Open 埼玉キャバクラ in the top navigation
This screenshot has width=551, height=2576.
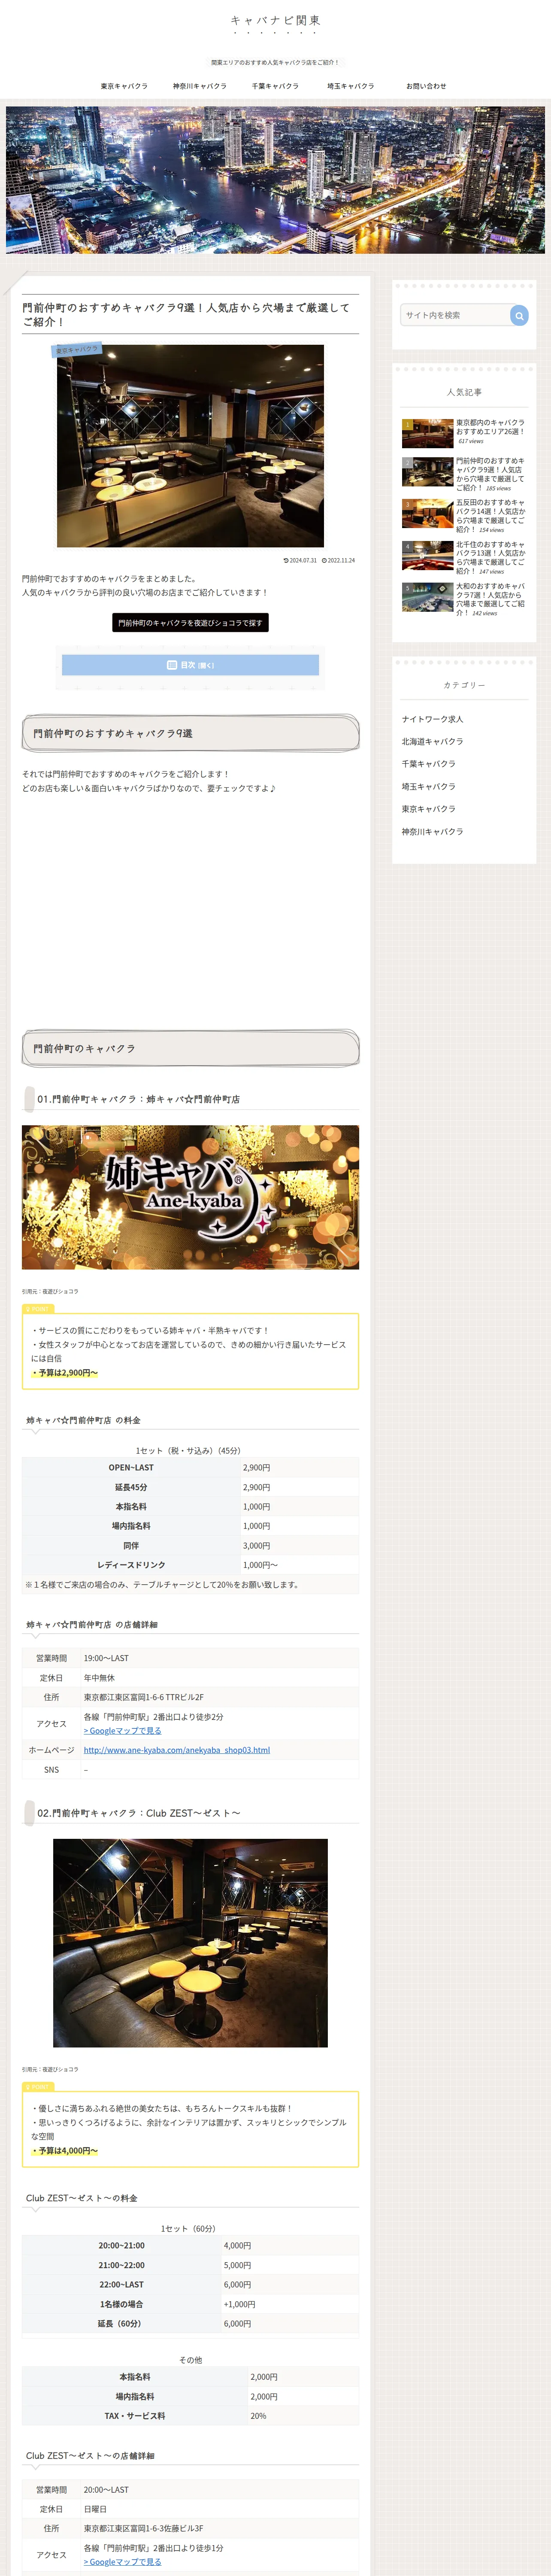point(351,86)
